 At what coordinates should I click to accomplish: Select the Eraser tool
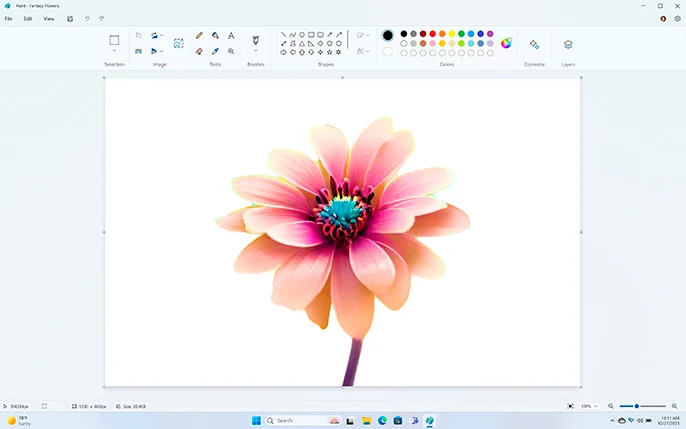[199, 51]
